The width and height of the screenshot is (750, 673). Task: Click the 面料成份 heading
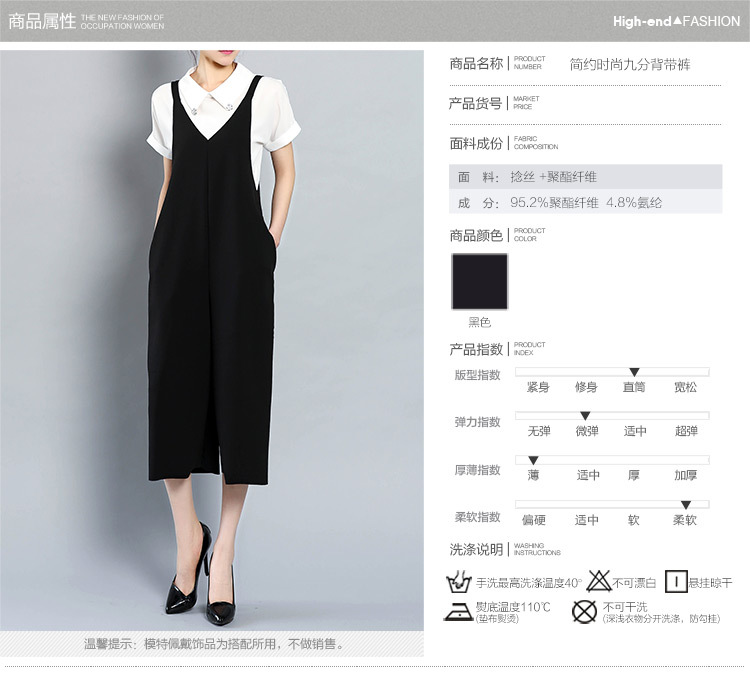(476, 143)
